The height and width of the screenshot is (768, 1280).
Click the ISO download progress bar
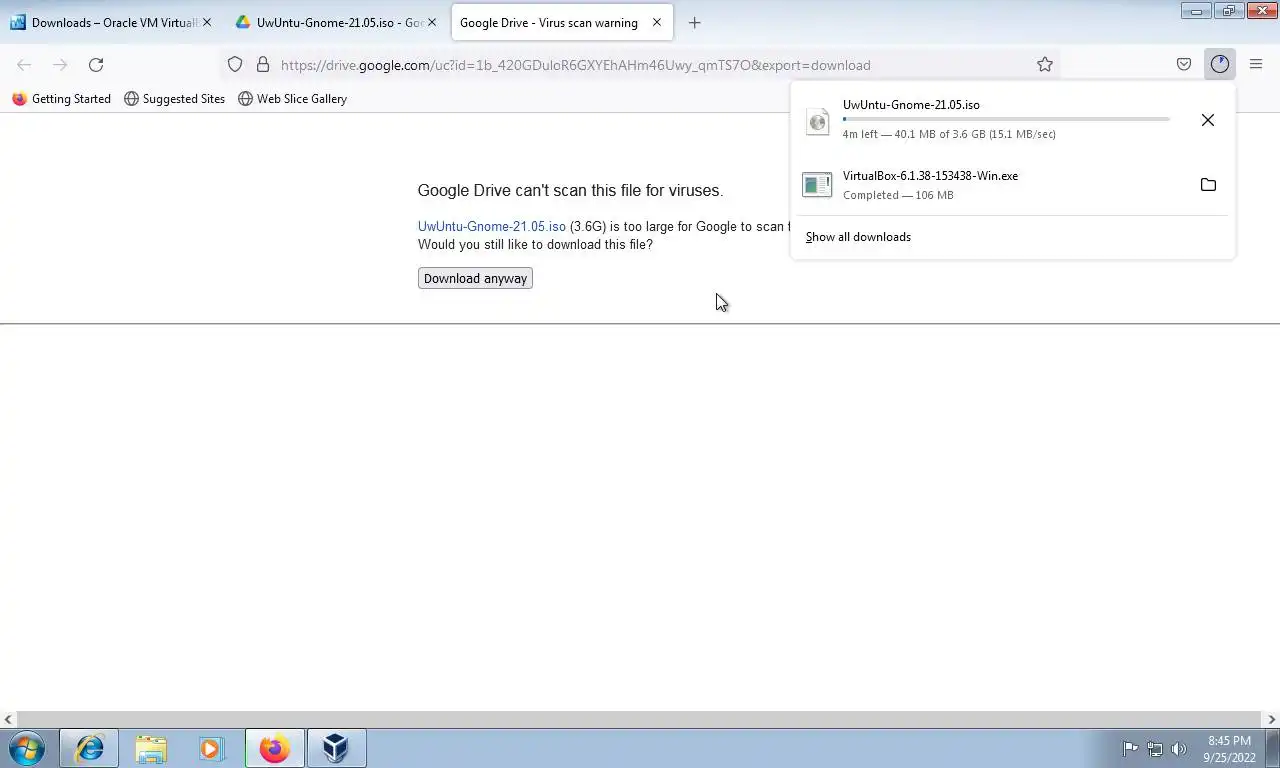pos(1006,119)
